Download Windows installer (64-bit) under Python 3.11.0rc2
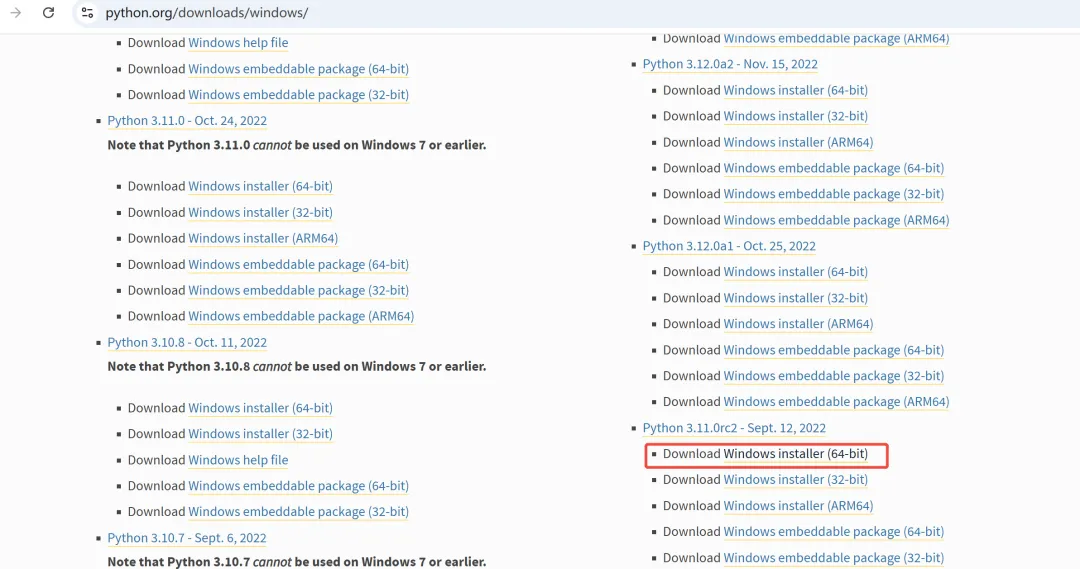The height and width of the screenshot is (569, 1080). click(796, 454)
